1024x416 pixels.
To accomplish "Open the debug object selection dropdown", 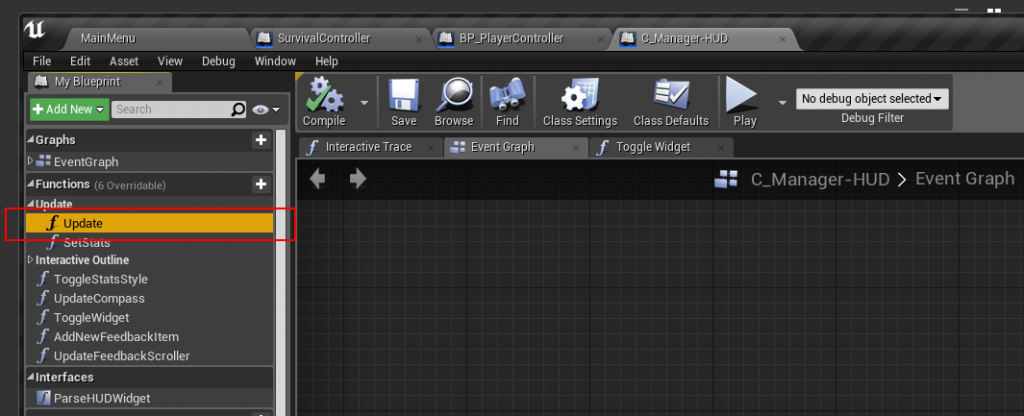I will (872, 99).
